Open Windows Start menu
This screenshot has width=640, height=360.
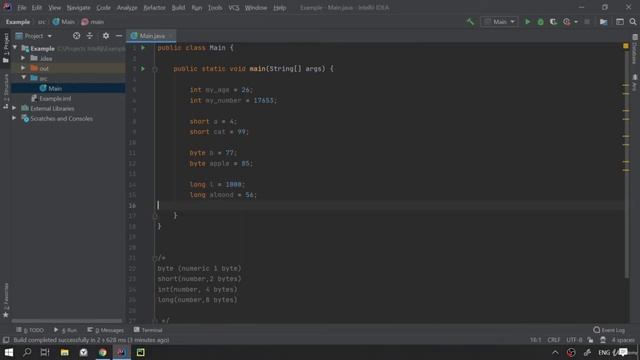coord(9,352)
